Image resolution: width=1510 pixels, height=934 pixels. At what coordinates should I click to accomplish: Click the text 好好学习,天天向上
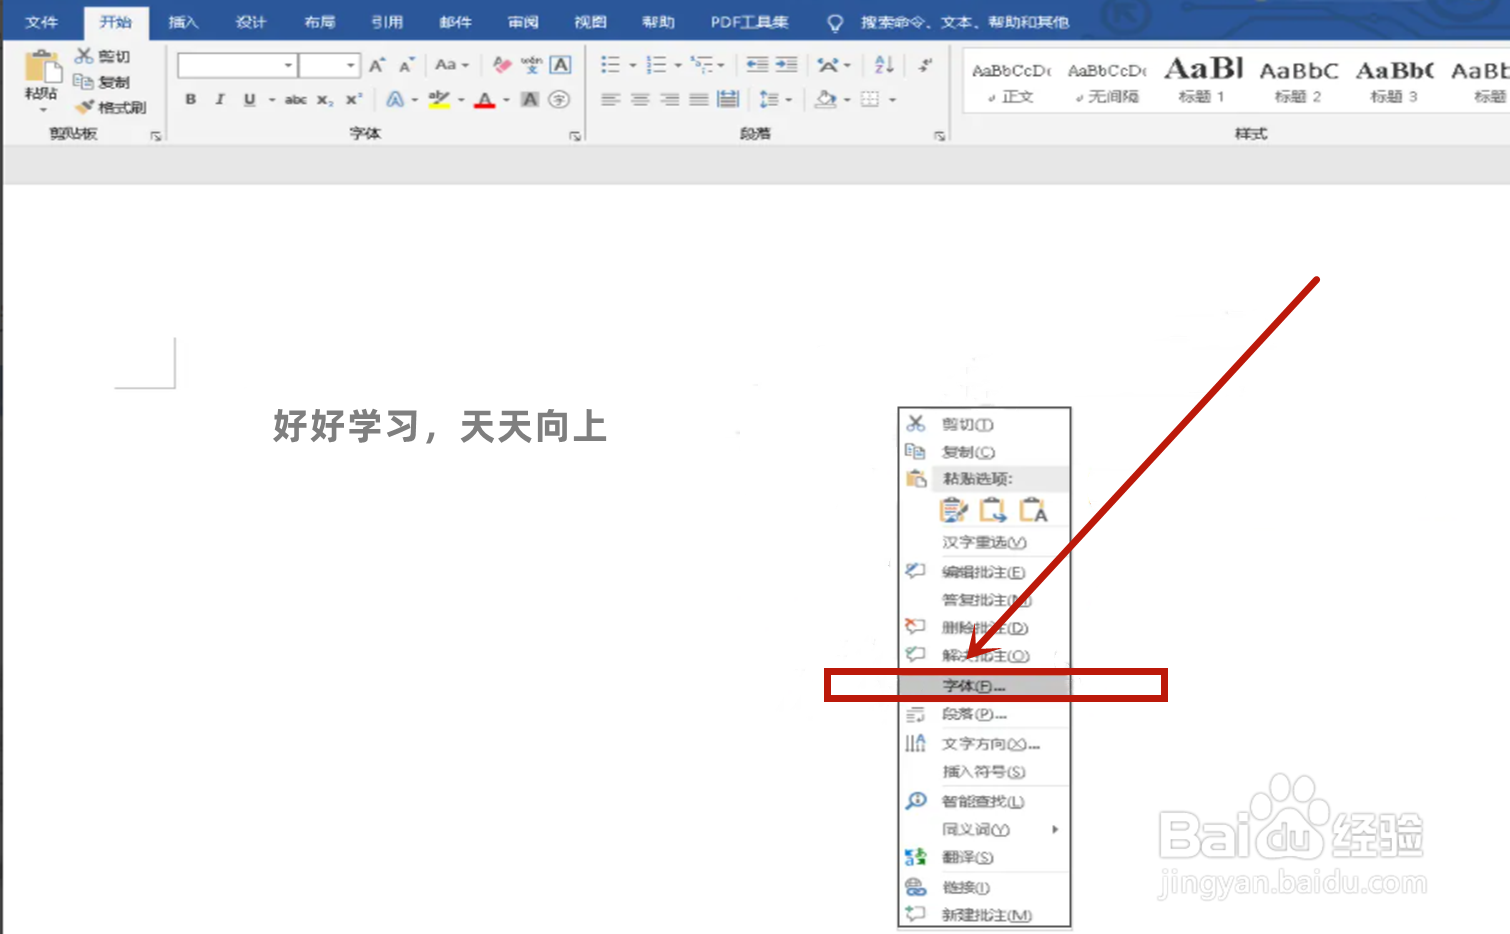pyautogui.click(x=440, y=426)
